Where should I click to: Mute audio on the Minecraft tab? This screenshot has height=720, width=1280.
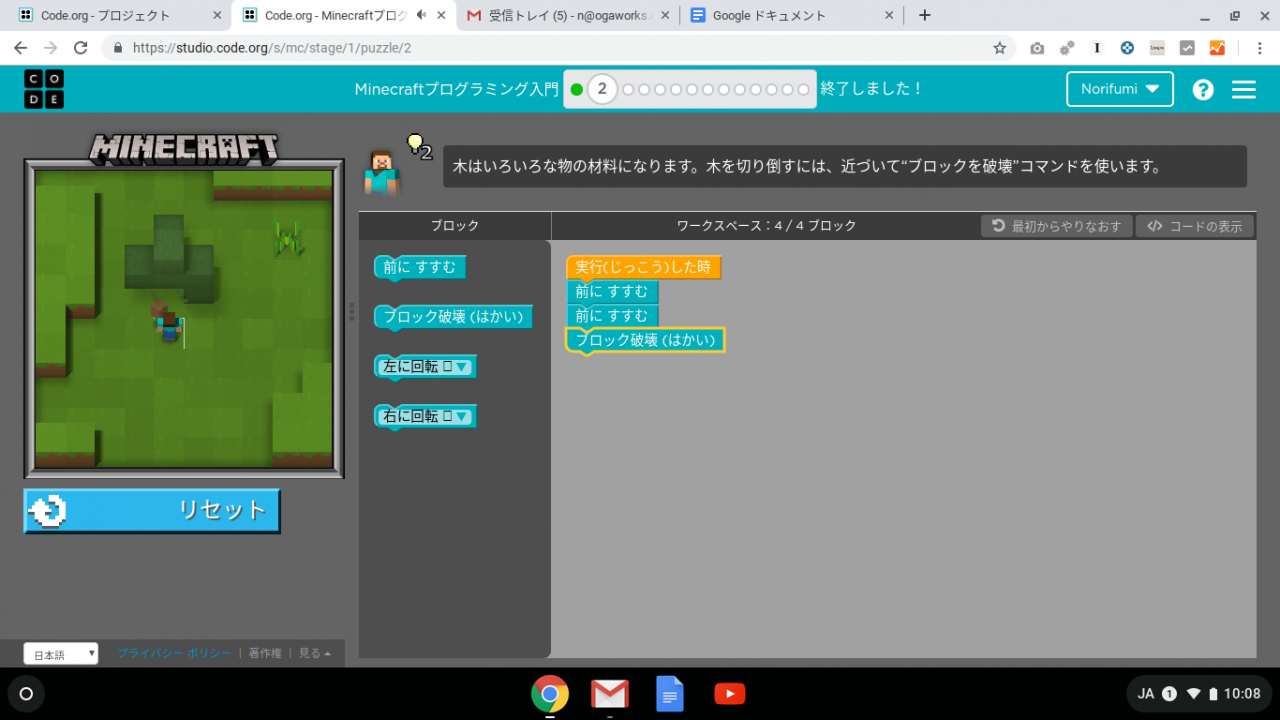[x=421, y=15]
